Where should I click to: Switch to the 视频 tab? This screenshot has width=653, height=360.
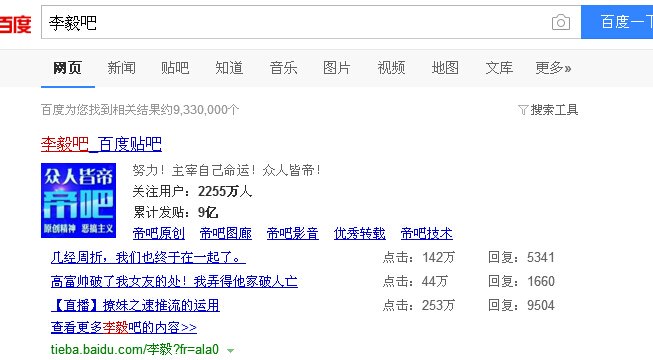coord(391,68)
